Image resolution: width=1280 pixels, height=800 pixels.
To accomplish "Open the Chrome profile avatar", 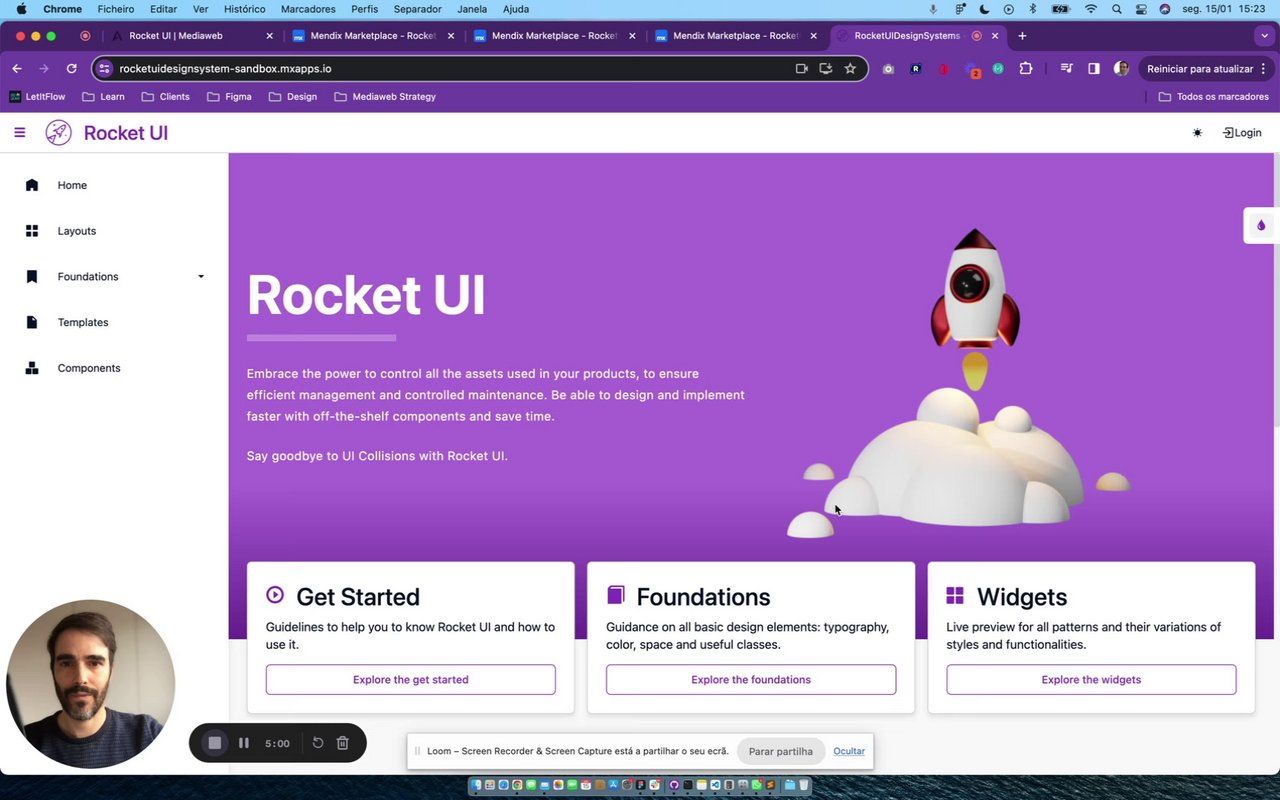I will click(1122, 69).
